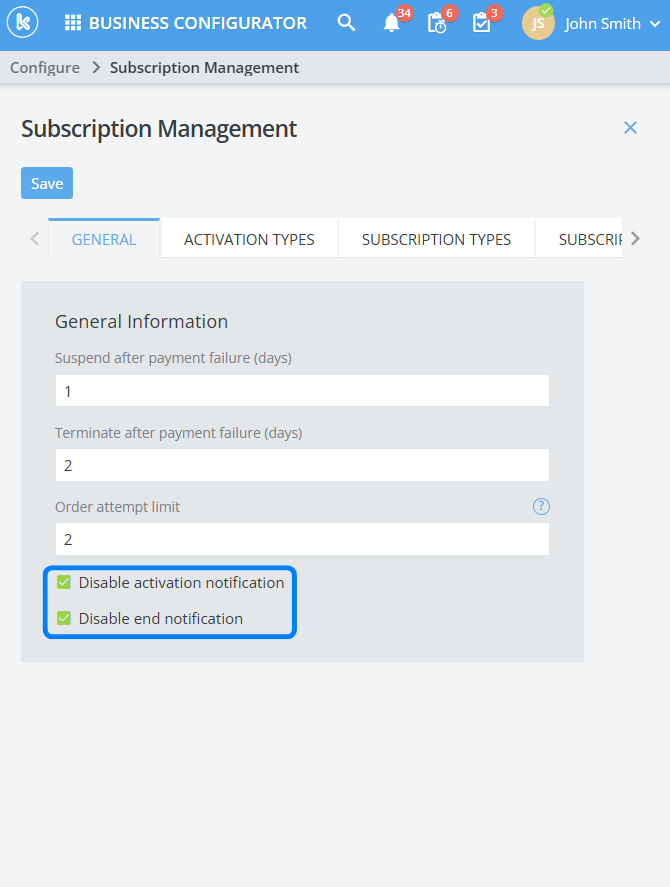The width and height of the screenshot is (670, 887).
Task: Switch to the Activation Types tab
Action: pos(249,239)
